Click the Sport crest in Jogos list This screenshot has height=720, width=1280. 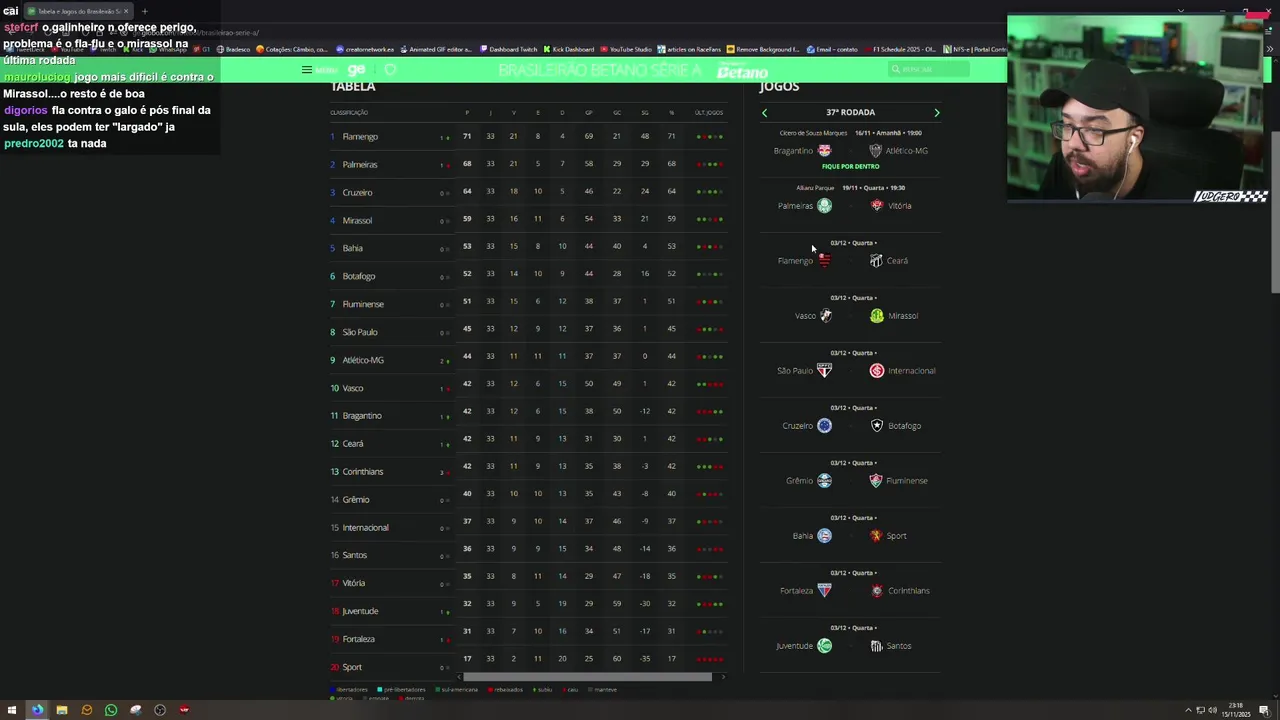tap(876, 536)
